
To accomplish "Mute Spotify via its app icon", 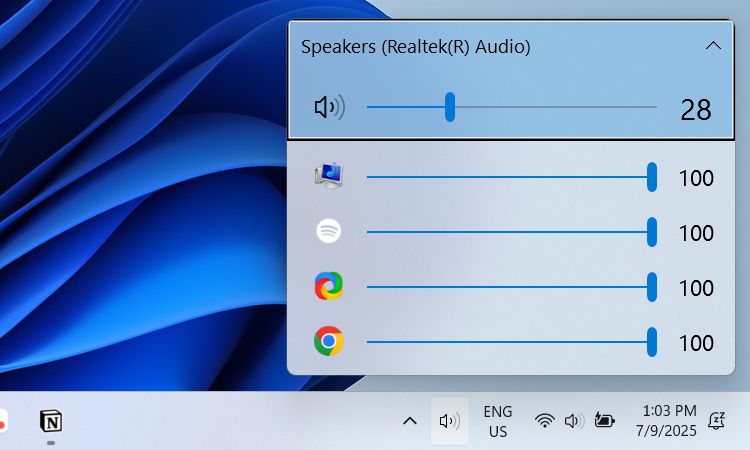I will click(x=329, y=231).
